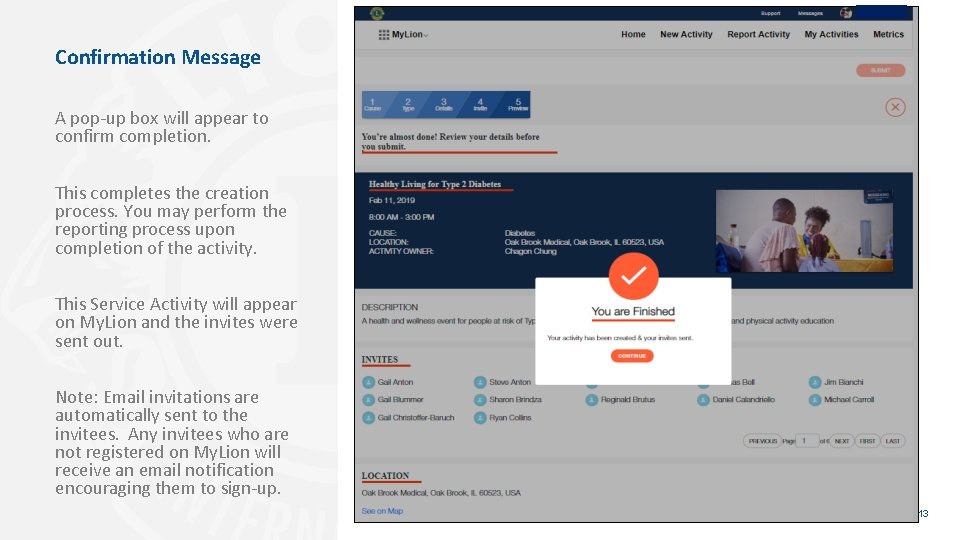Click the Lions Club logo icon

click(377, 13)
